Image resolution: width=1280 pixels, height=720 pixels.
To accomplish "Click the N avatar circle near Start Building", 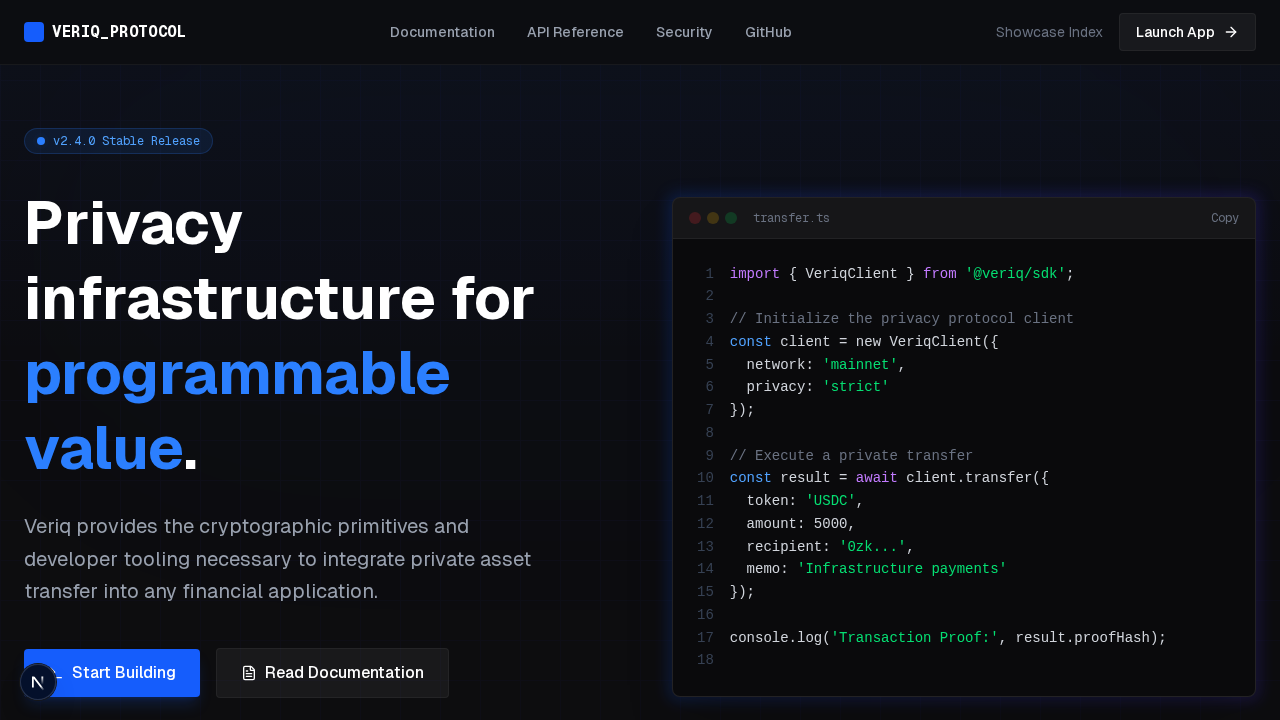I will click(x=39, y=681).
